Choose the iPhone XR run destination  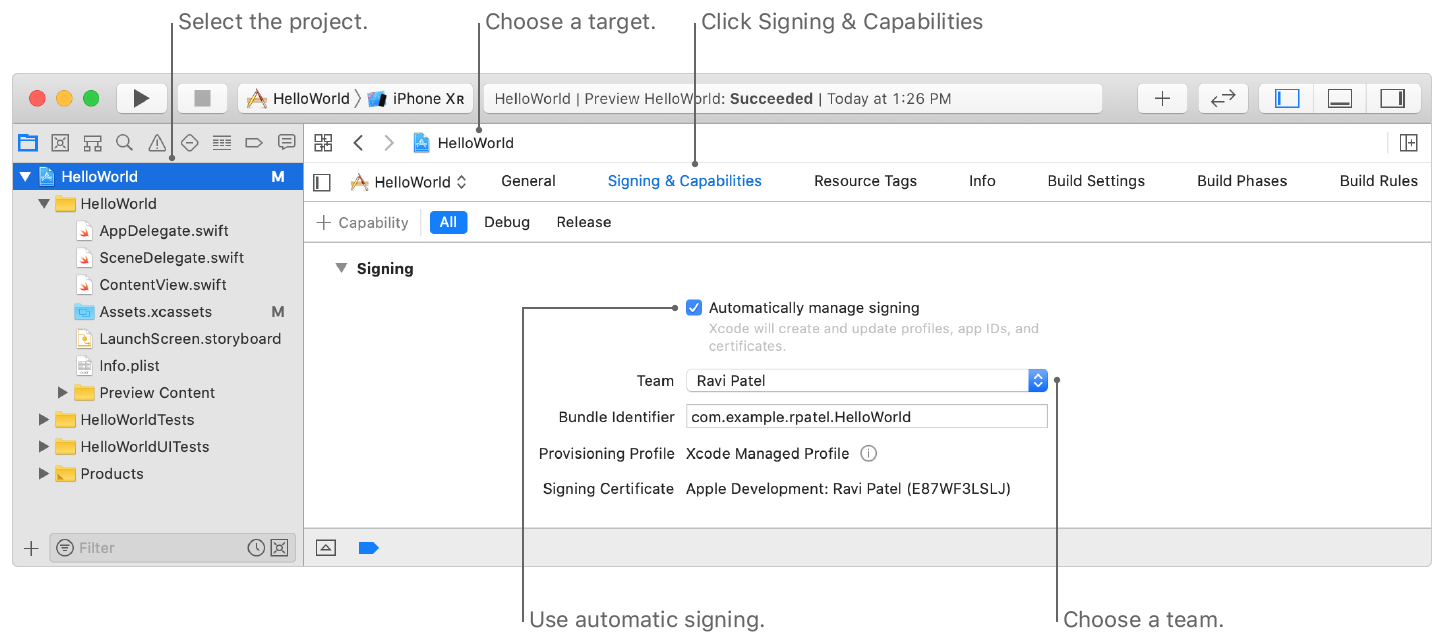point(417,98)
